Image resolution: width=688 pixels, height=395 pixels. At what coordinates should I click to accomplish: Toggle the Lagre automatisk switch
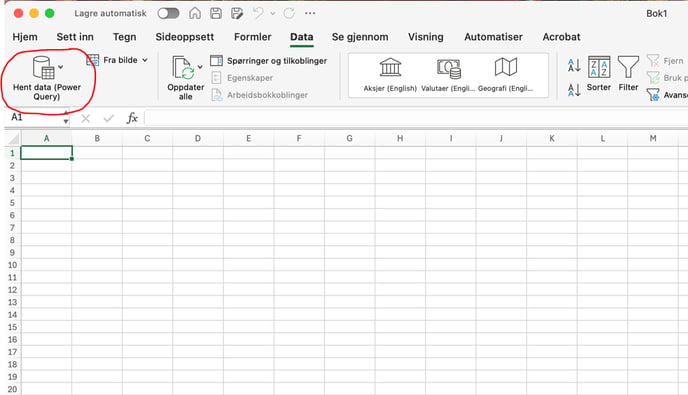(x=168, y=14)
